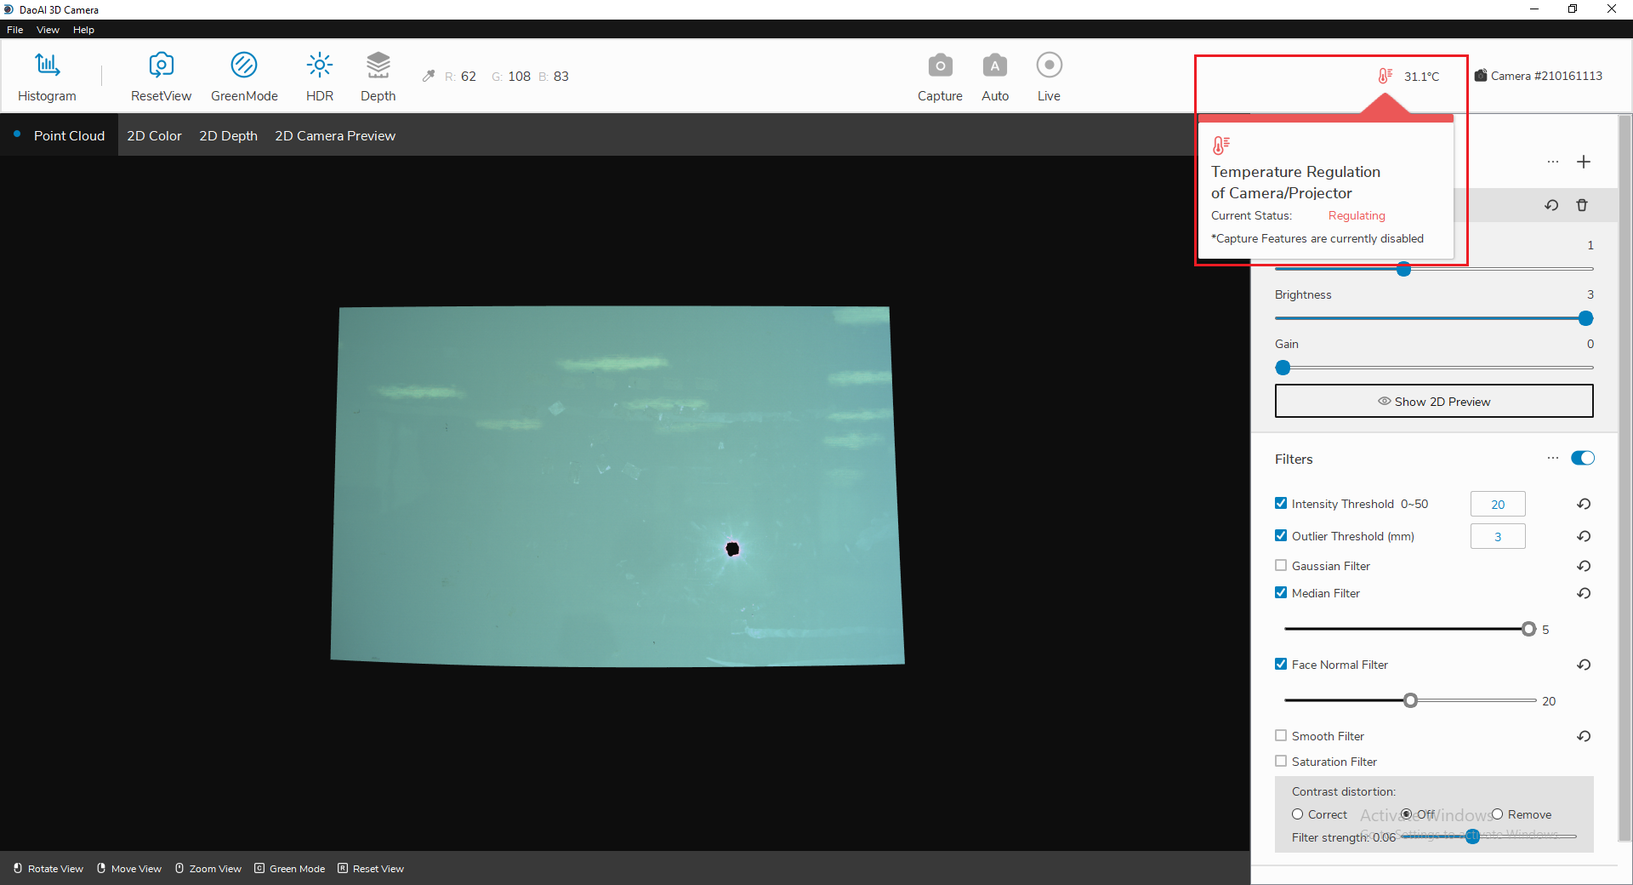Switch to the 2D Depth tab
The image size is (1633, 885).
(228, 136)
